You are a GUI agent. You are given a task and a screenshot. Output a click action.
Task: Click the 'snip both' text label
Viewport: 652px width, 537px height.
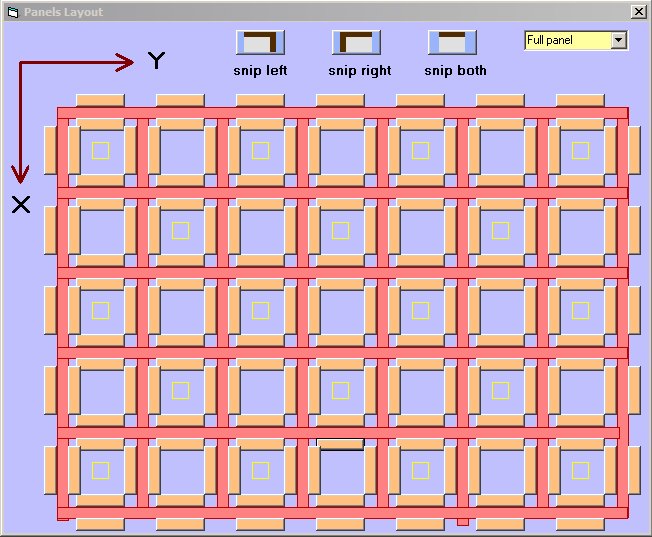455,71
